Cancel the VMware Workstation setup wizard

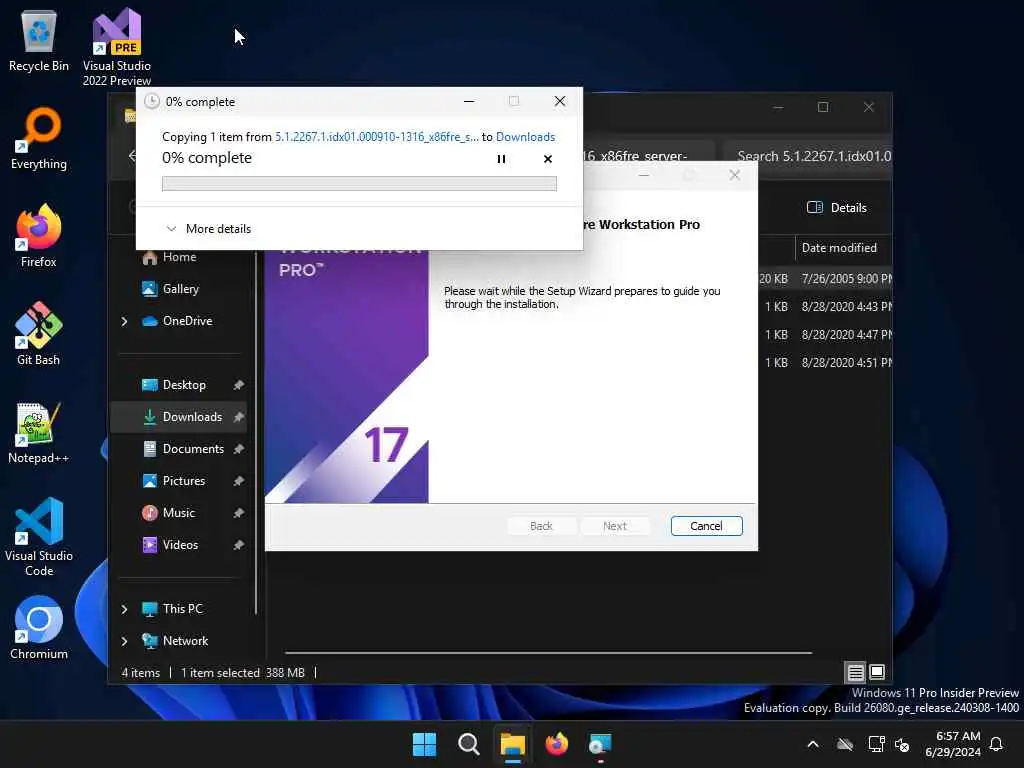coord(706,526)
